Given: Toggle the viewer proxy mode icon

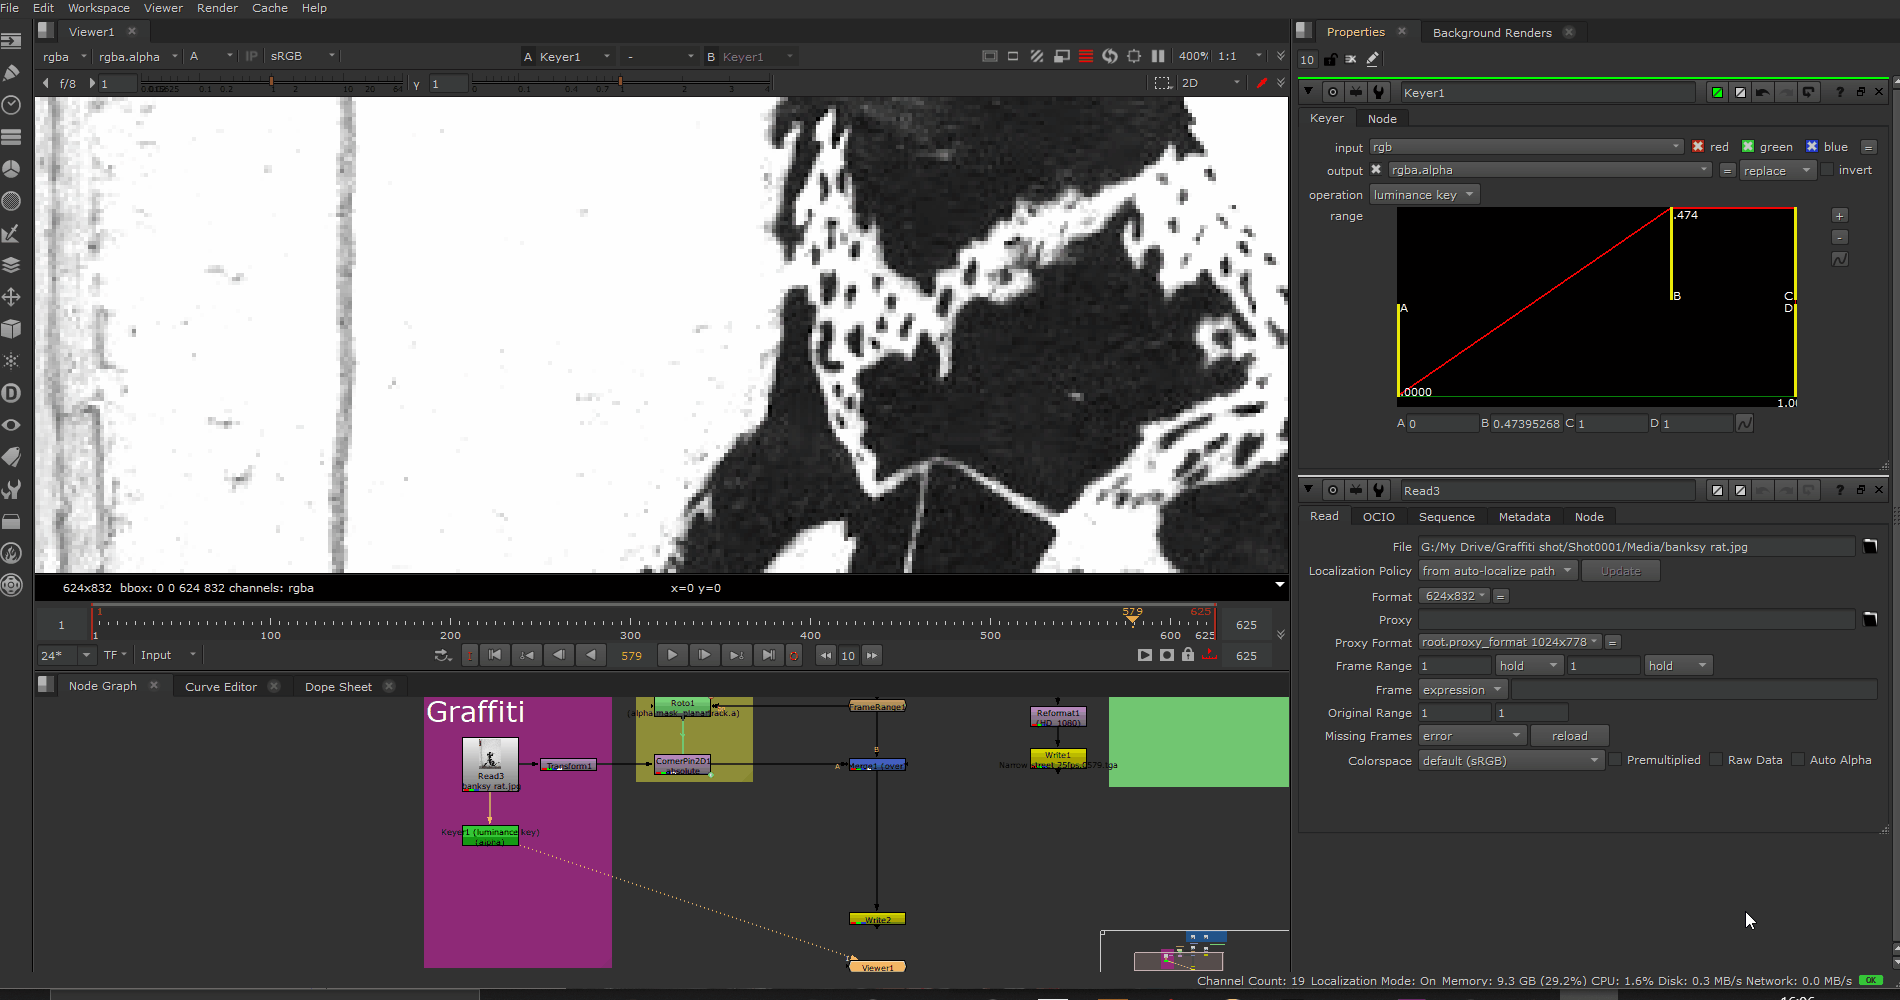Looking at the screenshot, I should coord(1062,56).
